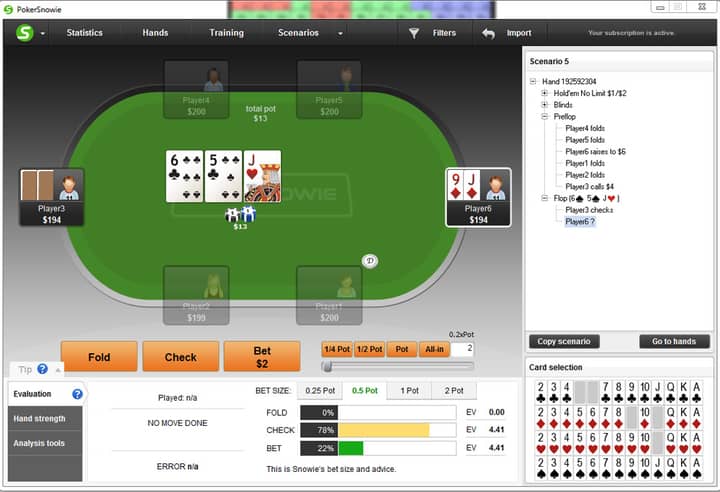Open the Scenarios dropdown arrow
Image resolution: width=720 pixels, height=492 pixels.
[340, 34]
